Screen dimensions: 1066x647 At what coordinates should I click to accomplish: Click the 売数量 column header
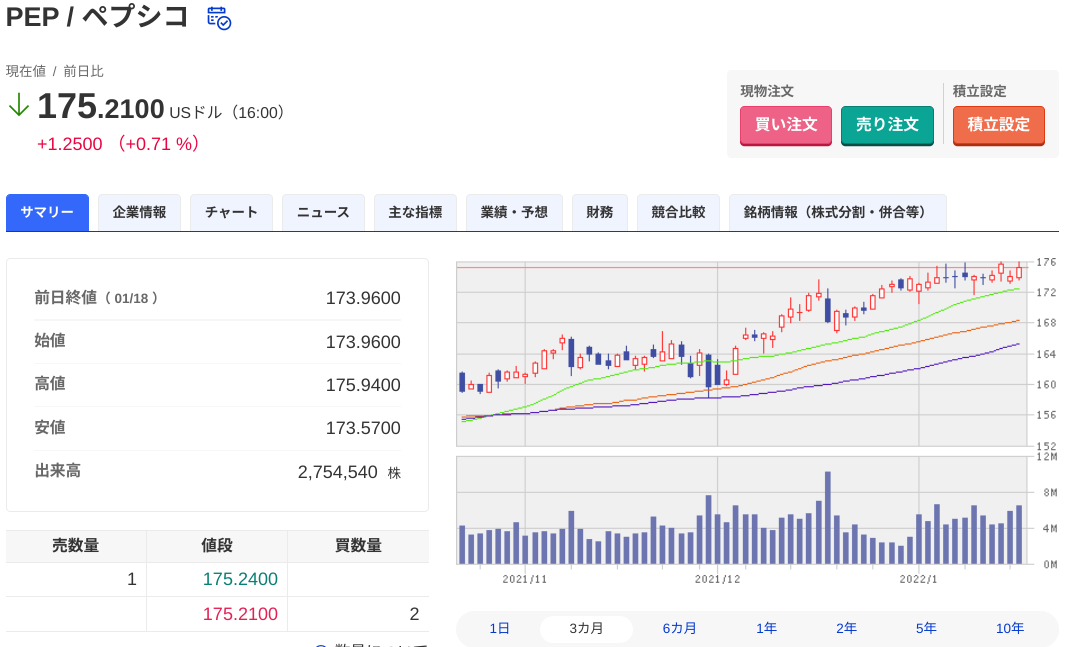point(76,546)
